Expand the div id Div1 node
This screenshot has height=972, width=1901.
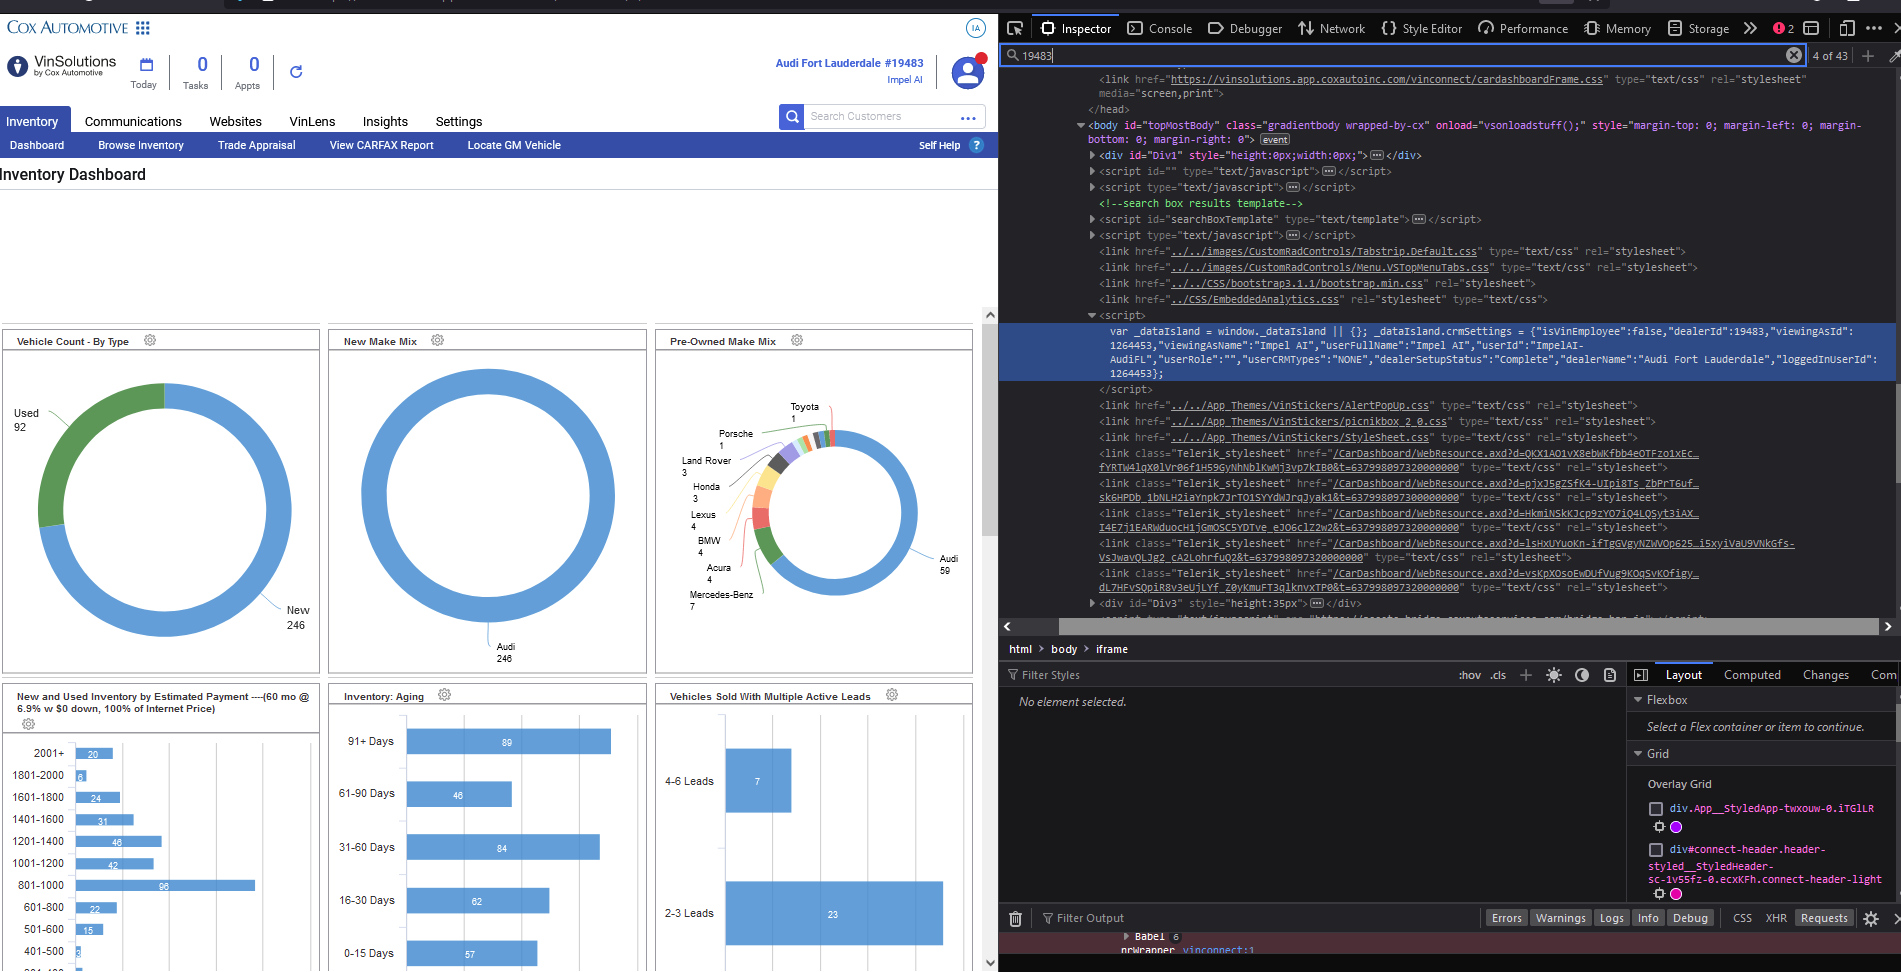1092,156
